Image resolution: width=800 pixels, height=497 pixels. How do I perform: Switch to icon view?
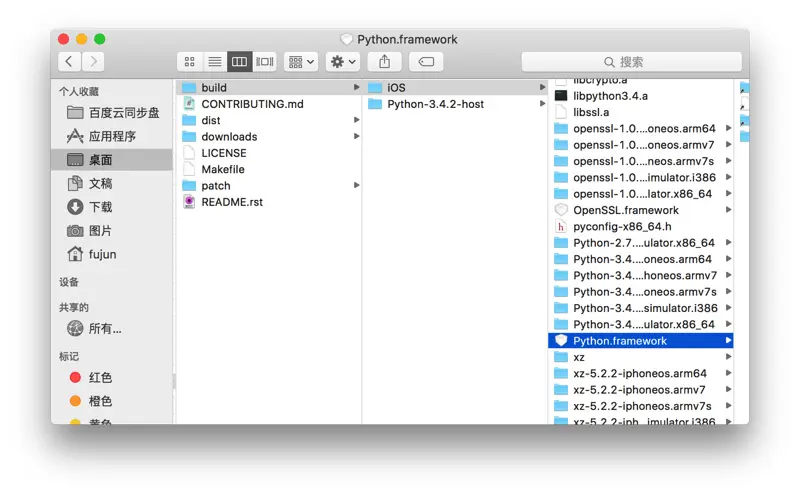(x=189, y=62)
